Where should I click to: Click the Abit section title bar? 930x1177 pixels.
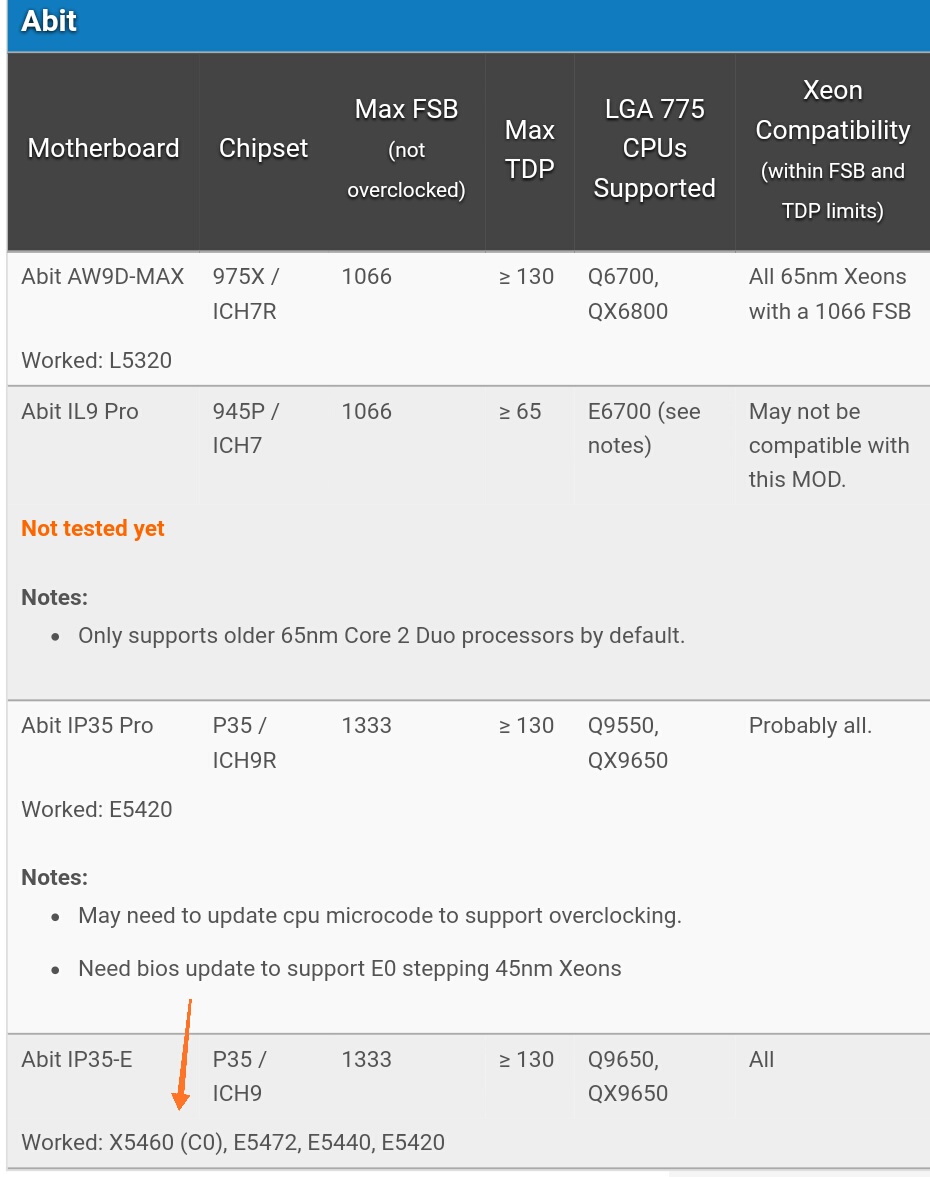(x=465, y=22)
